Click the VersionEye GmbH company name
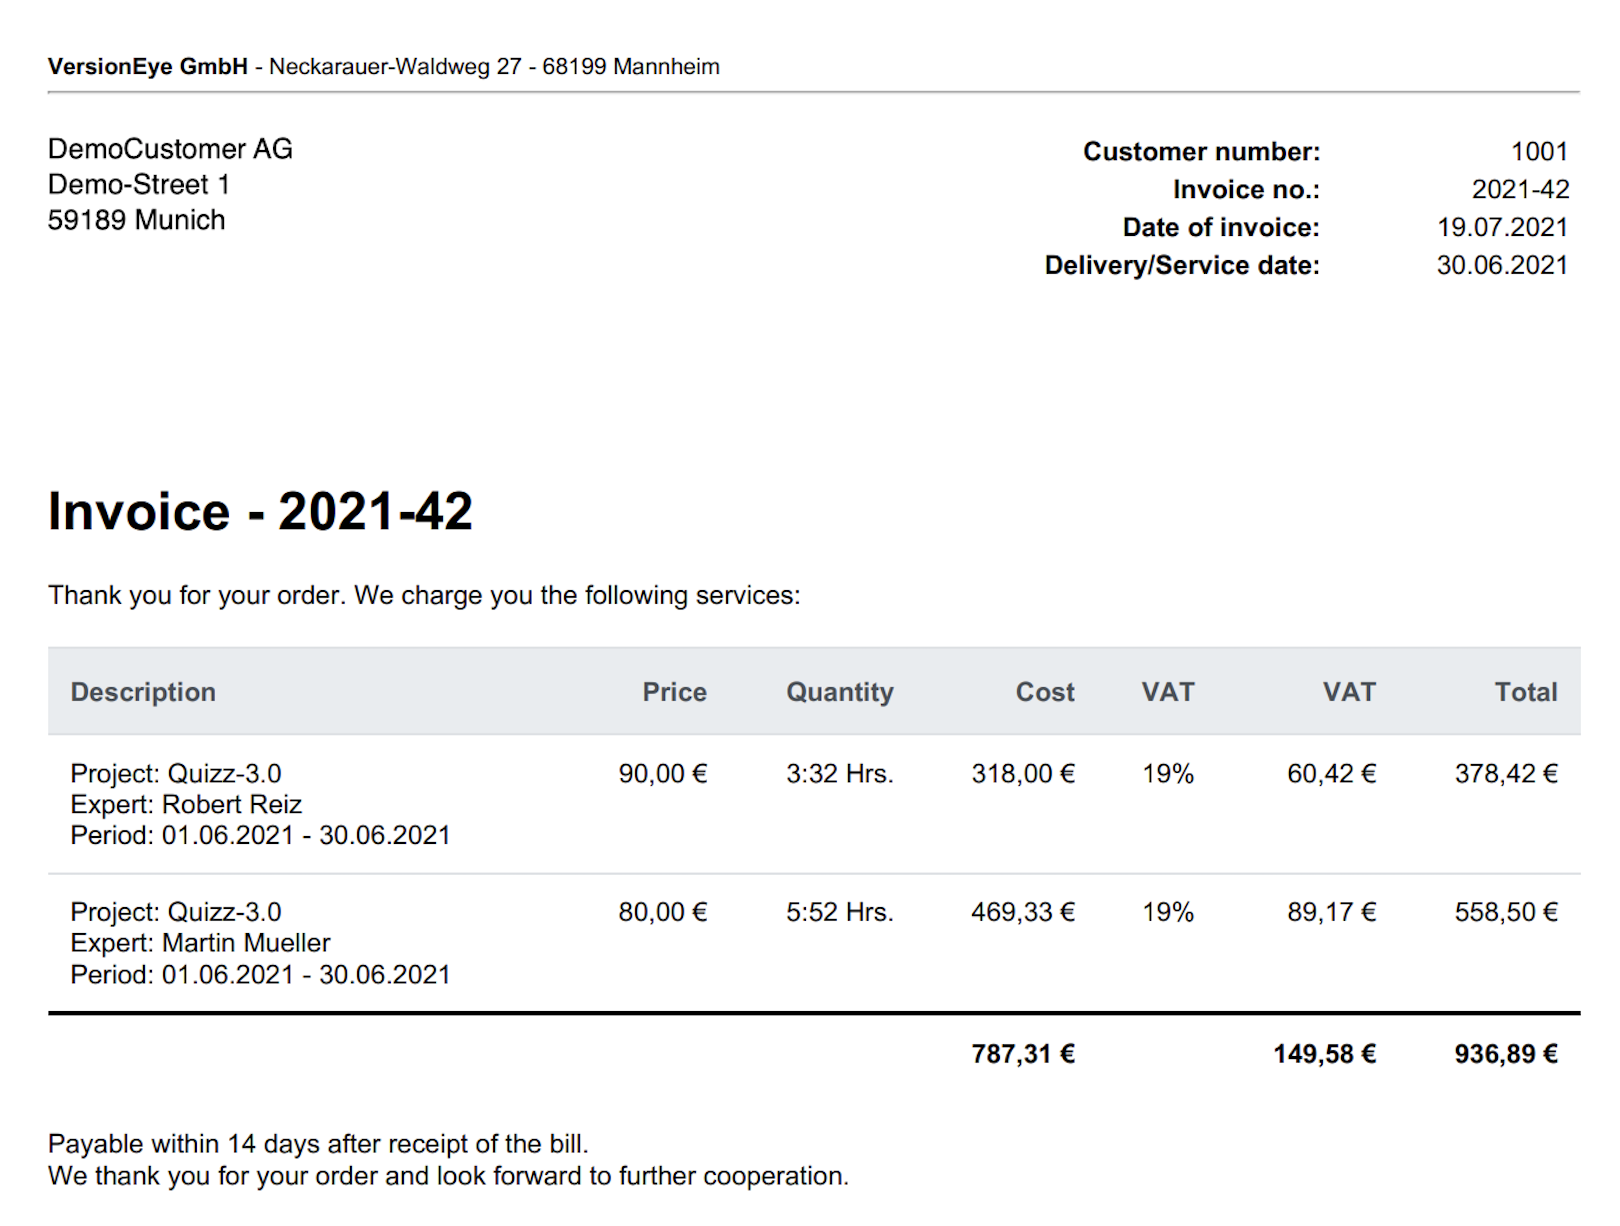Image resolution: width=1620 pixels, height=1226 pixels. click(146, 67)
